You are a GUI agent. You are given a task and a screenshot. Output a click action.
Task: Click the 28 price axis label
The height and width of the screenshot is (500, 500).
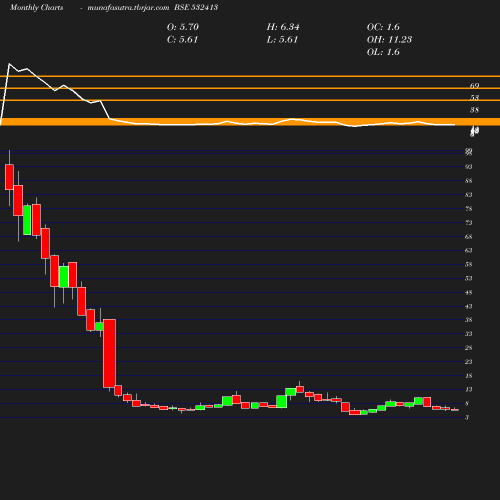[x=469, y=348]
